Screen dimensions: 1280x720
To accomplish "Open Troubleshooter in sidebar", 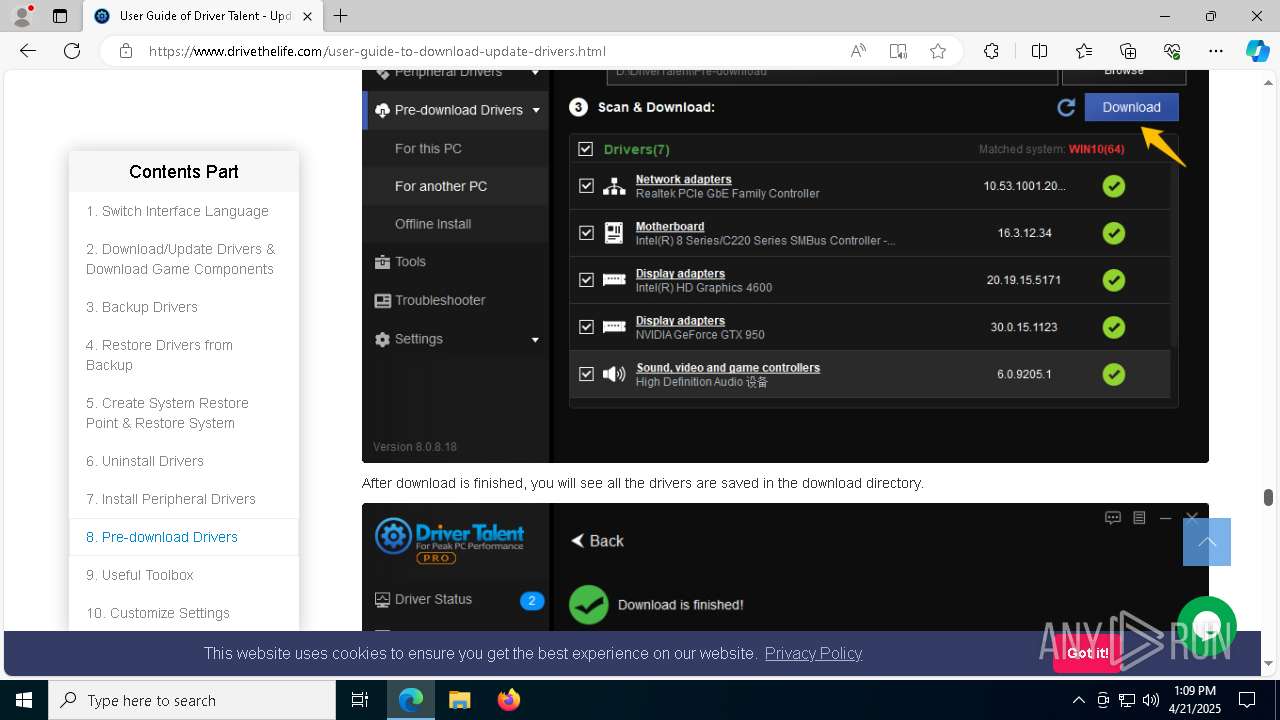I will tap(429, 300).
